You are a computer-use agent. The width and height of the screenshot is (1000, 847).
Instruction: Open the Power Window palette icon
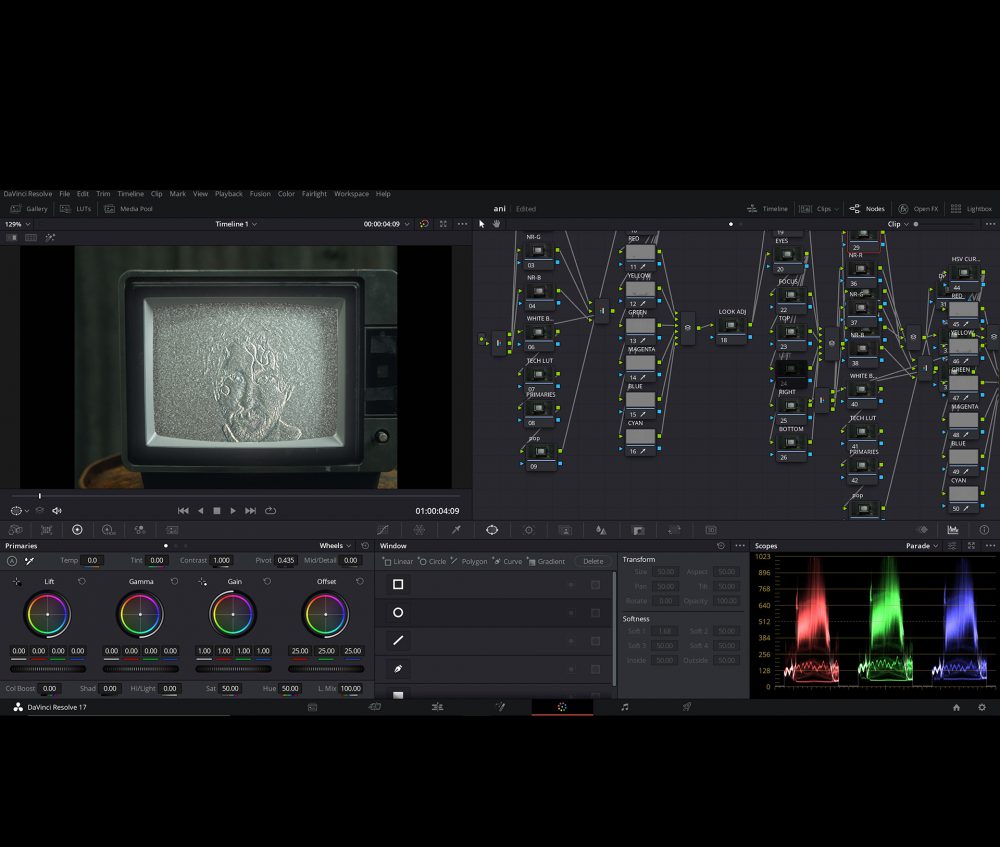[x=492, y=530]
